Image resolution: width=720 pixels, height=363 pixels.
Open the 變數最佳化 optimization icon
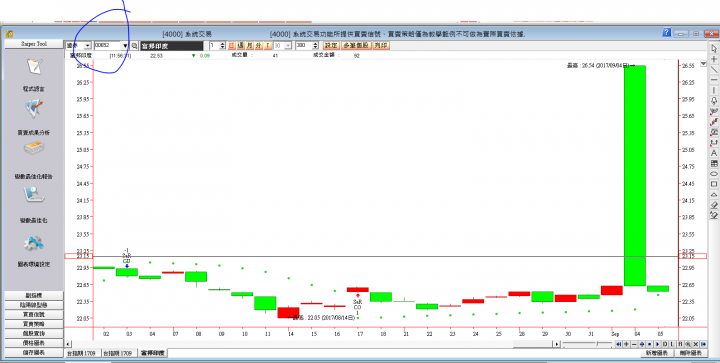pos(34,195)
